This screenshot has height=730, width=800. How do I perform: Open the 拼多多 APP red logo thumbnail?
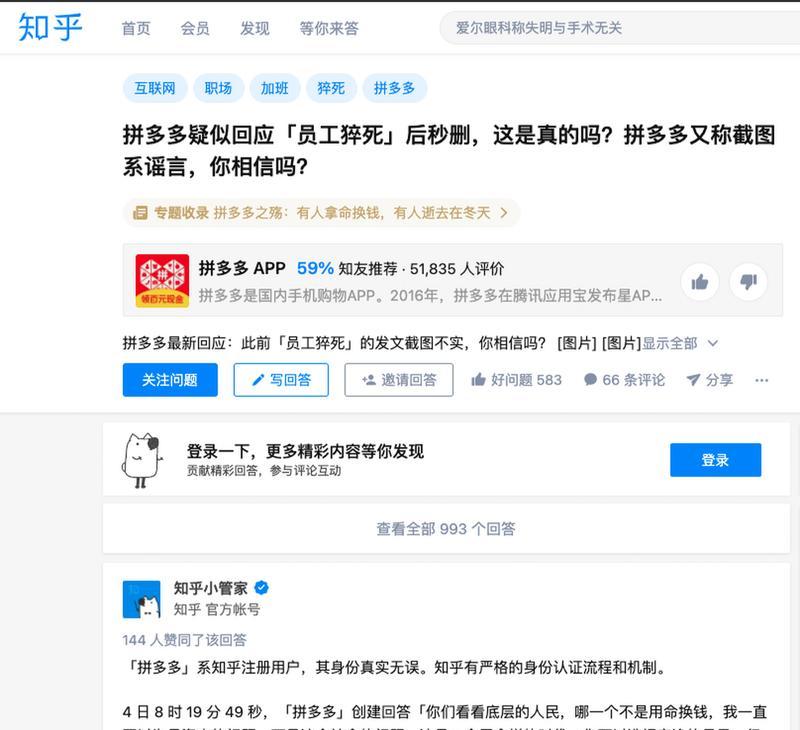(x=162, y=281)
